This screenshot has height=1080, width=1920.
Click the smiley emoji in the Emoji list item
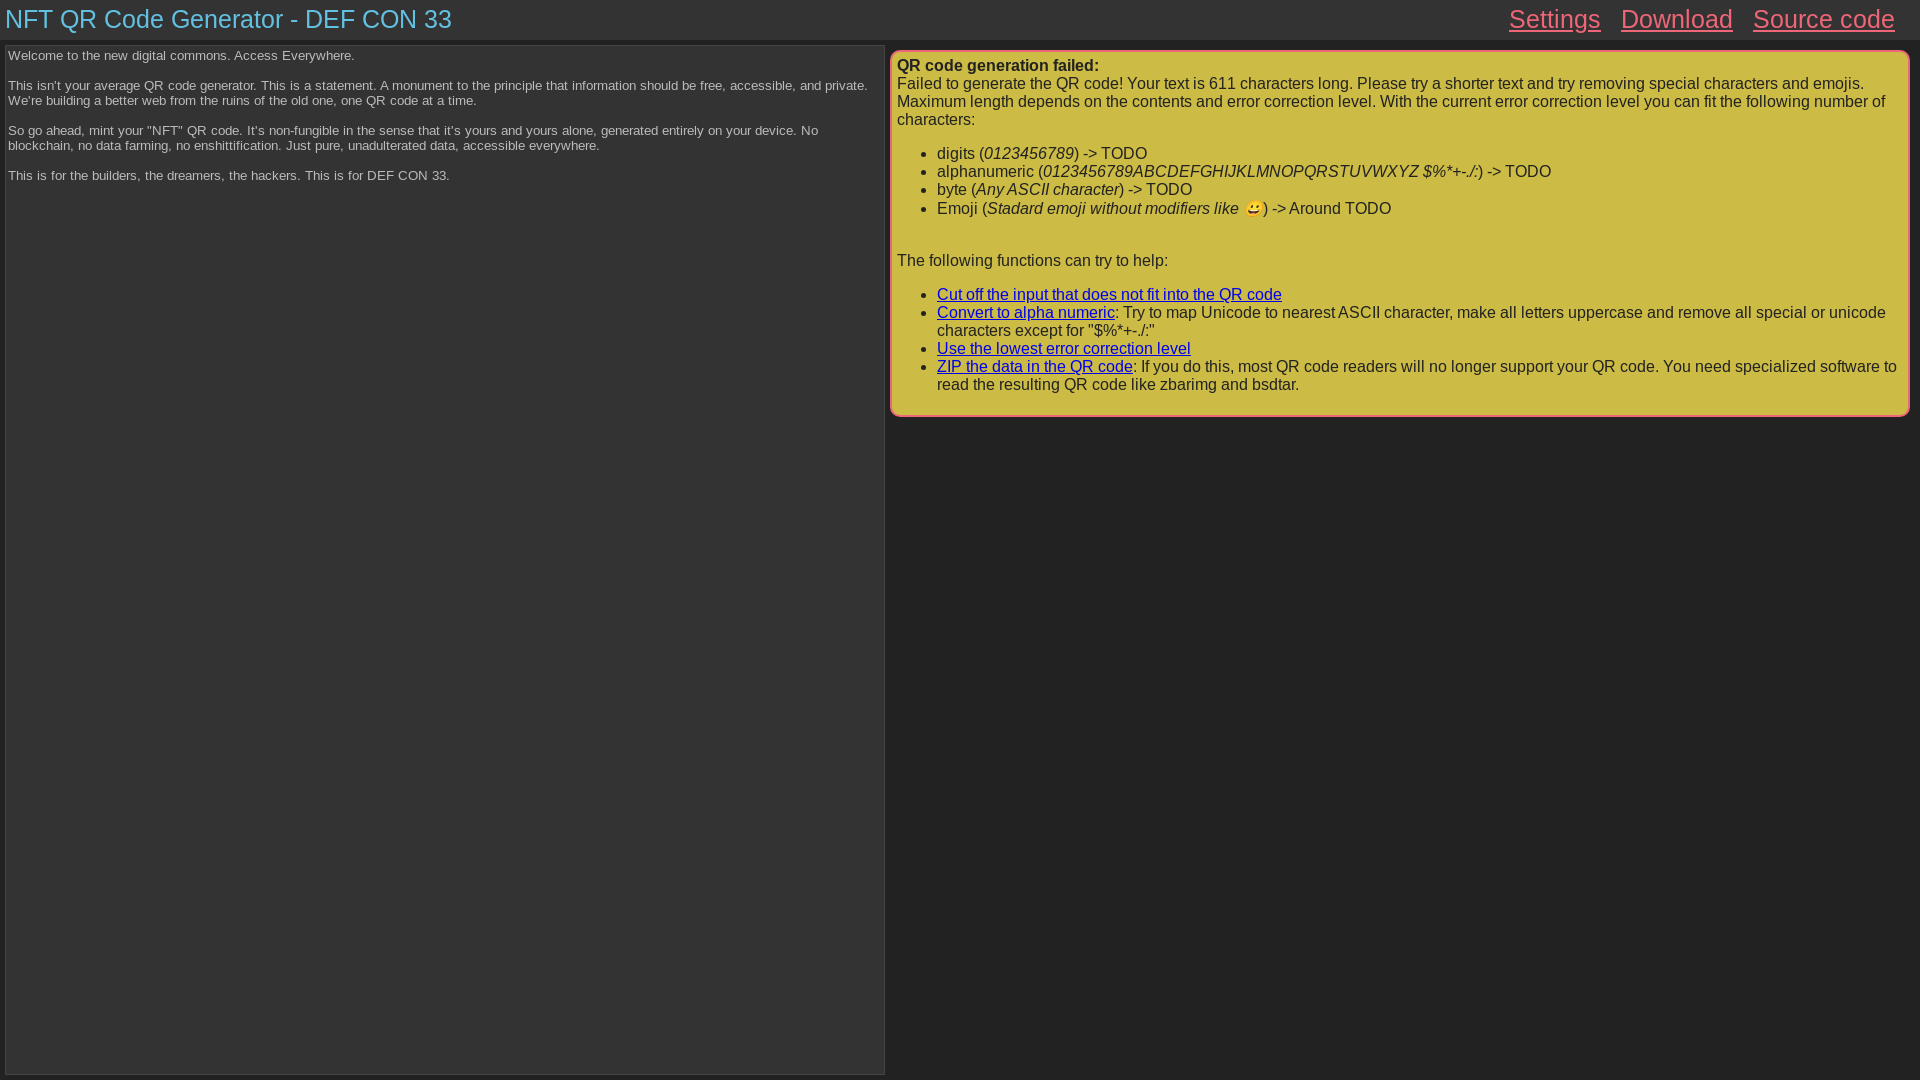(1253, 208)
